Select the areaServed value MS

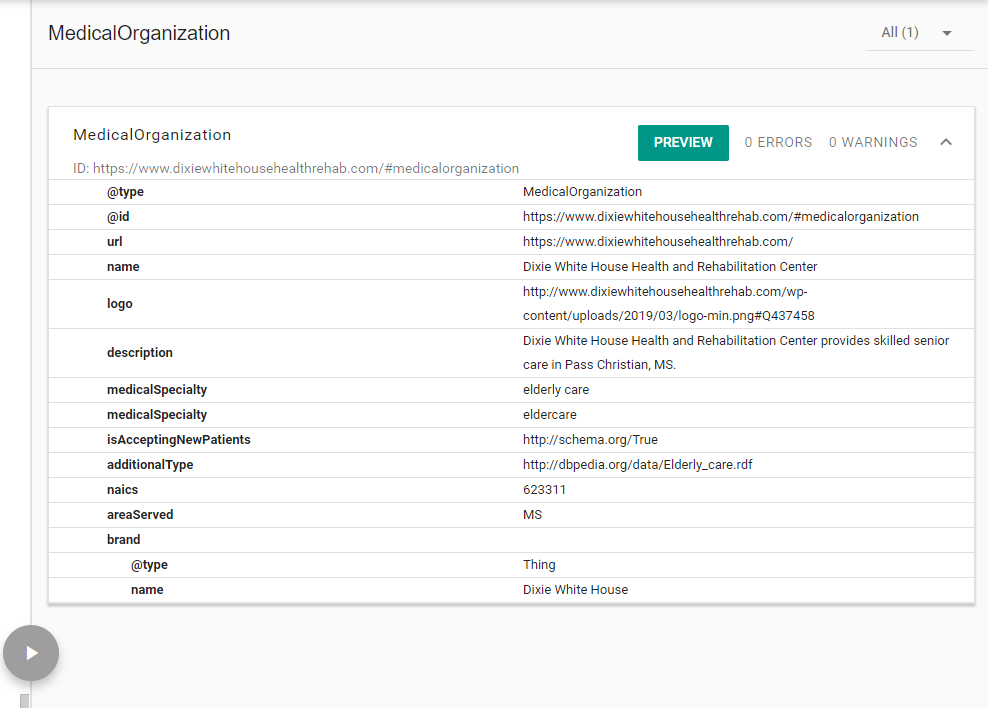pyautogui.click(x=532, y=515)
